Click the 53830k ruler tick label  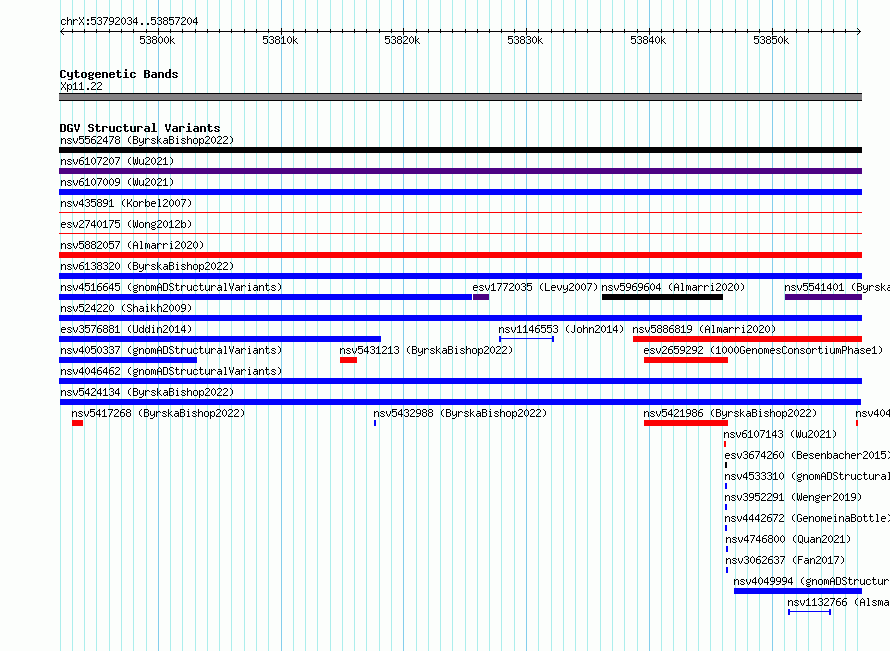526,40
